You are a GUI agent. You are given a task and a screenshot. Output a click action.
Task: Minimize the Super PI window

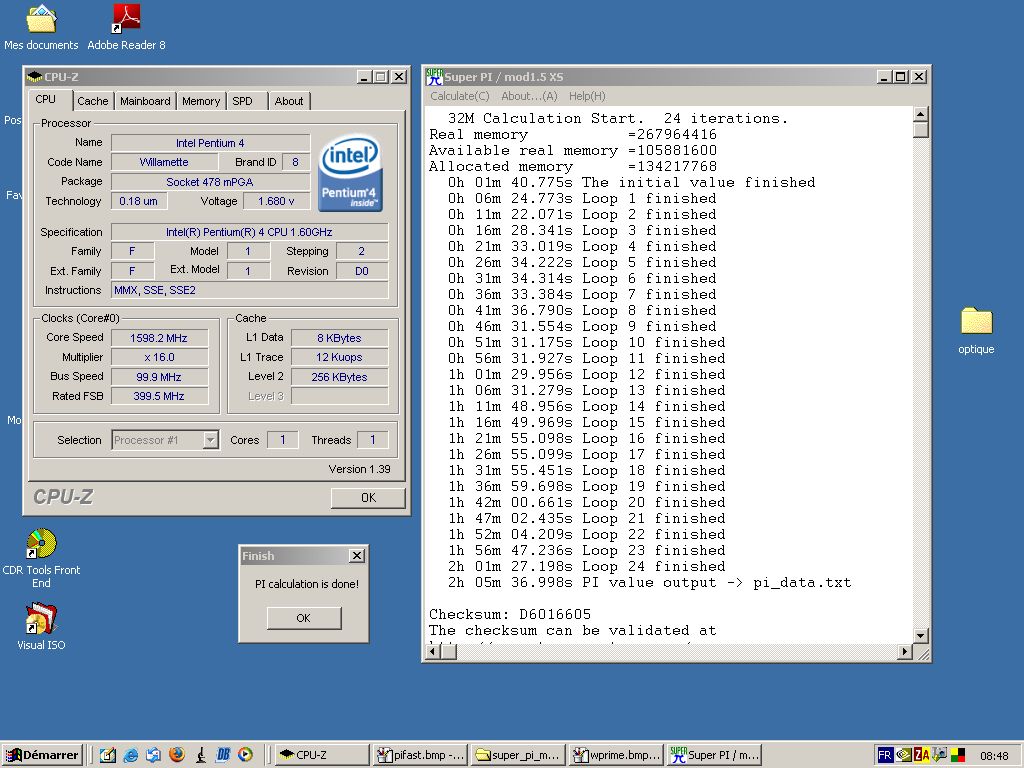pyautogui.click(x=884, y=76)
